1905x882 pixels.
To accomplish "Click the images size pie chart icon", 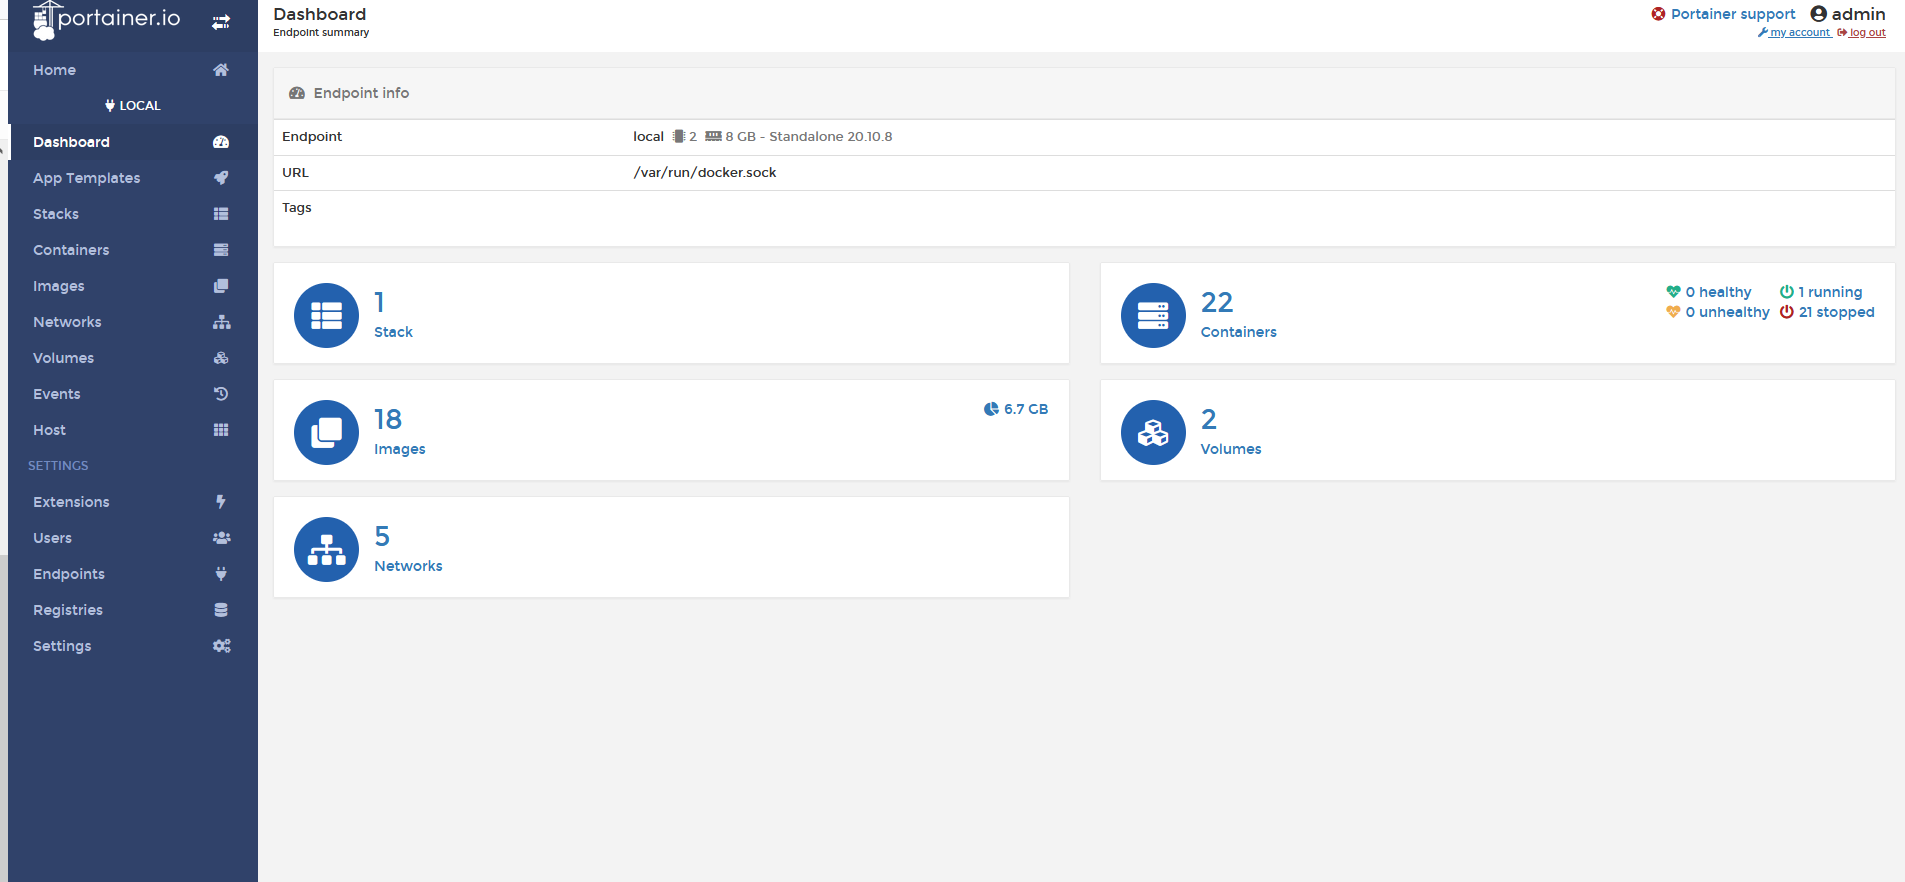I will point(991,409).
